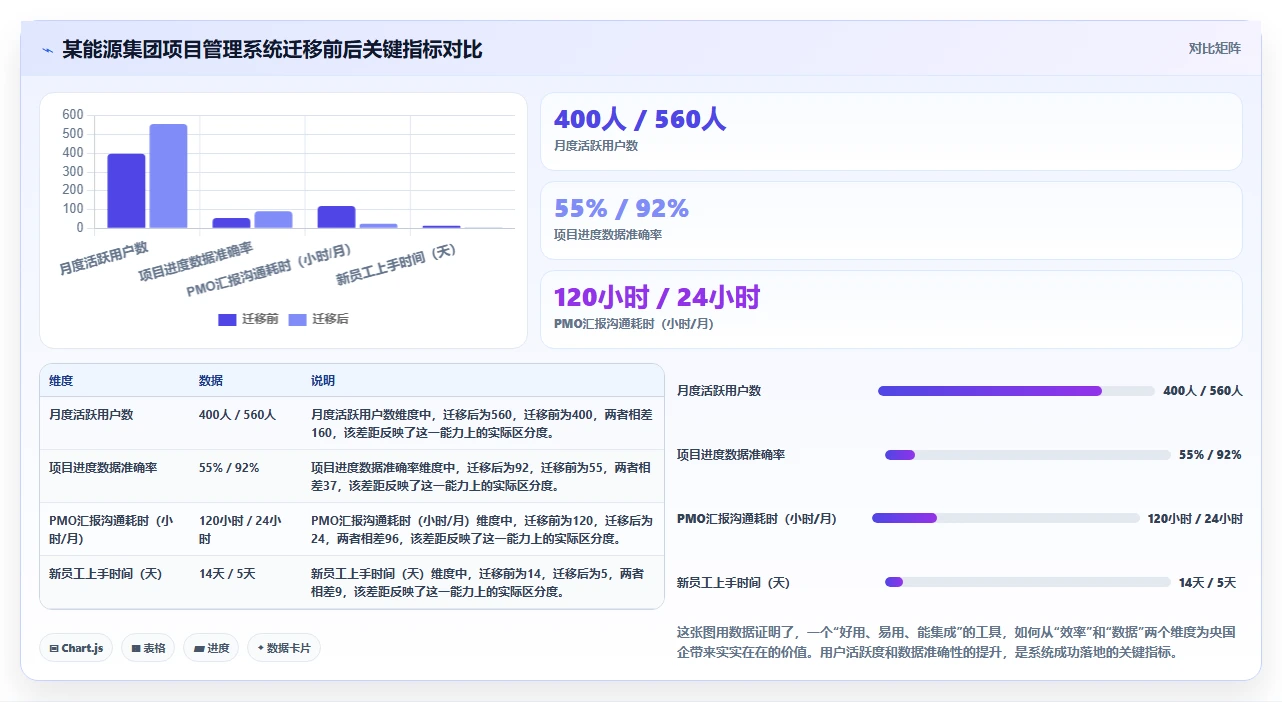Click the 400人 / 560人 stat card
This screenshot has height=702, width=1282.
tap(891, 132)
